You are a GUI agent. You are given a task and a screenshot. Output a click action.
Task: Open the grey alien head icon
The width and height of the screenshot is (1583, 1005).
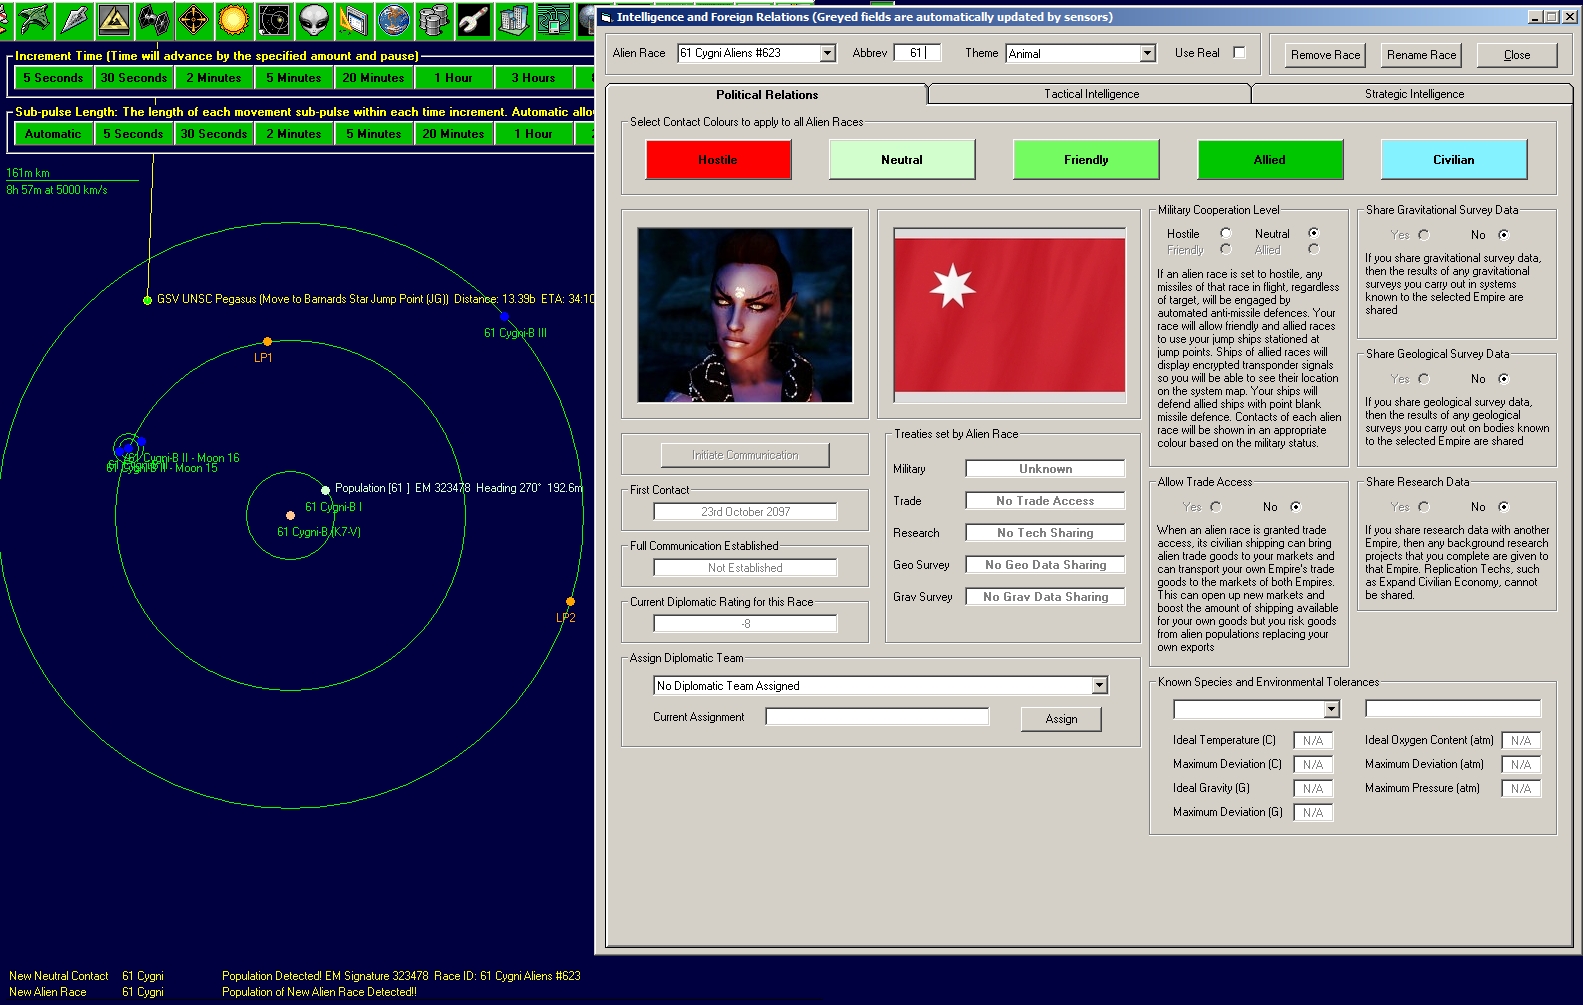click(314, 18)
